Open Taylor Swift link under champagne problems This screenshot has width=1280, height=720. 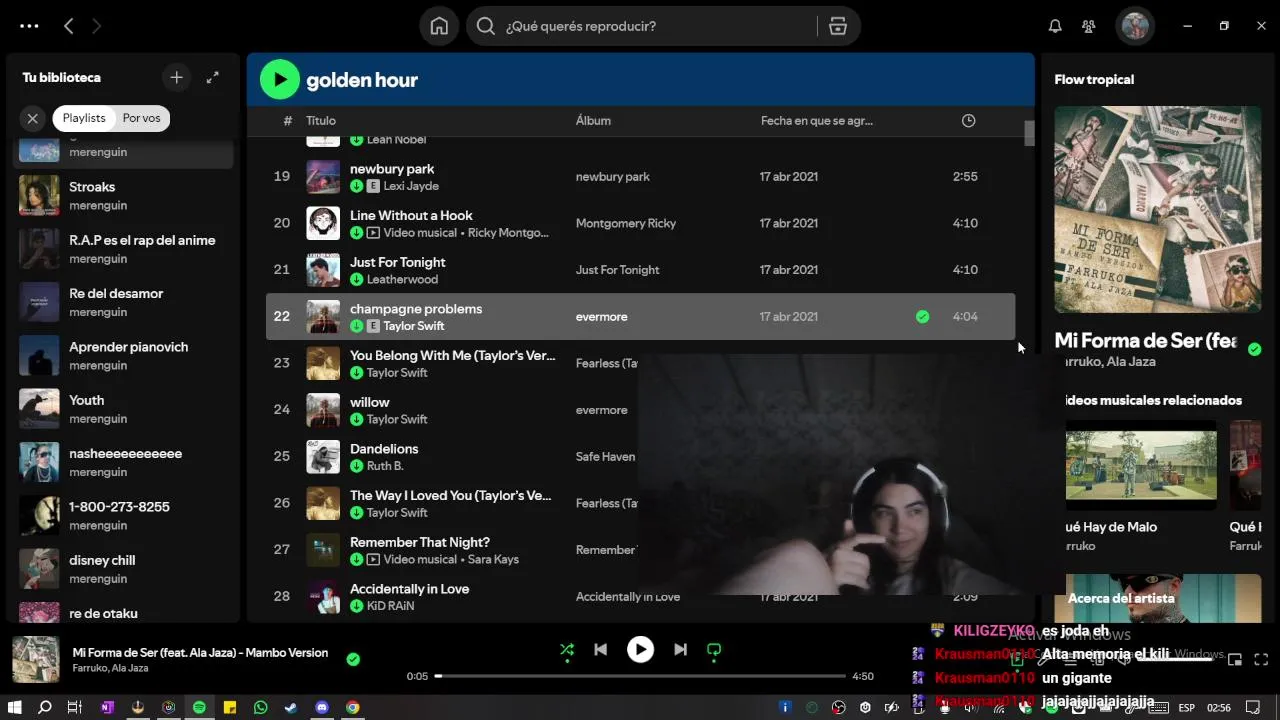[414, 326]
